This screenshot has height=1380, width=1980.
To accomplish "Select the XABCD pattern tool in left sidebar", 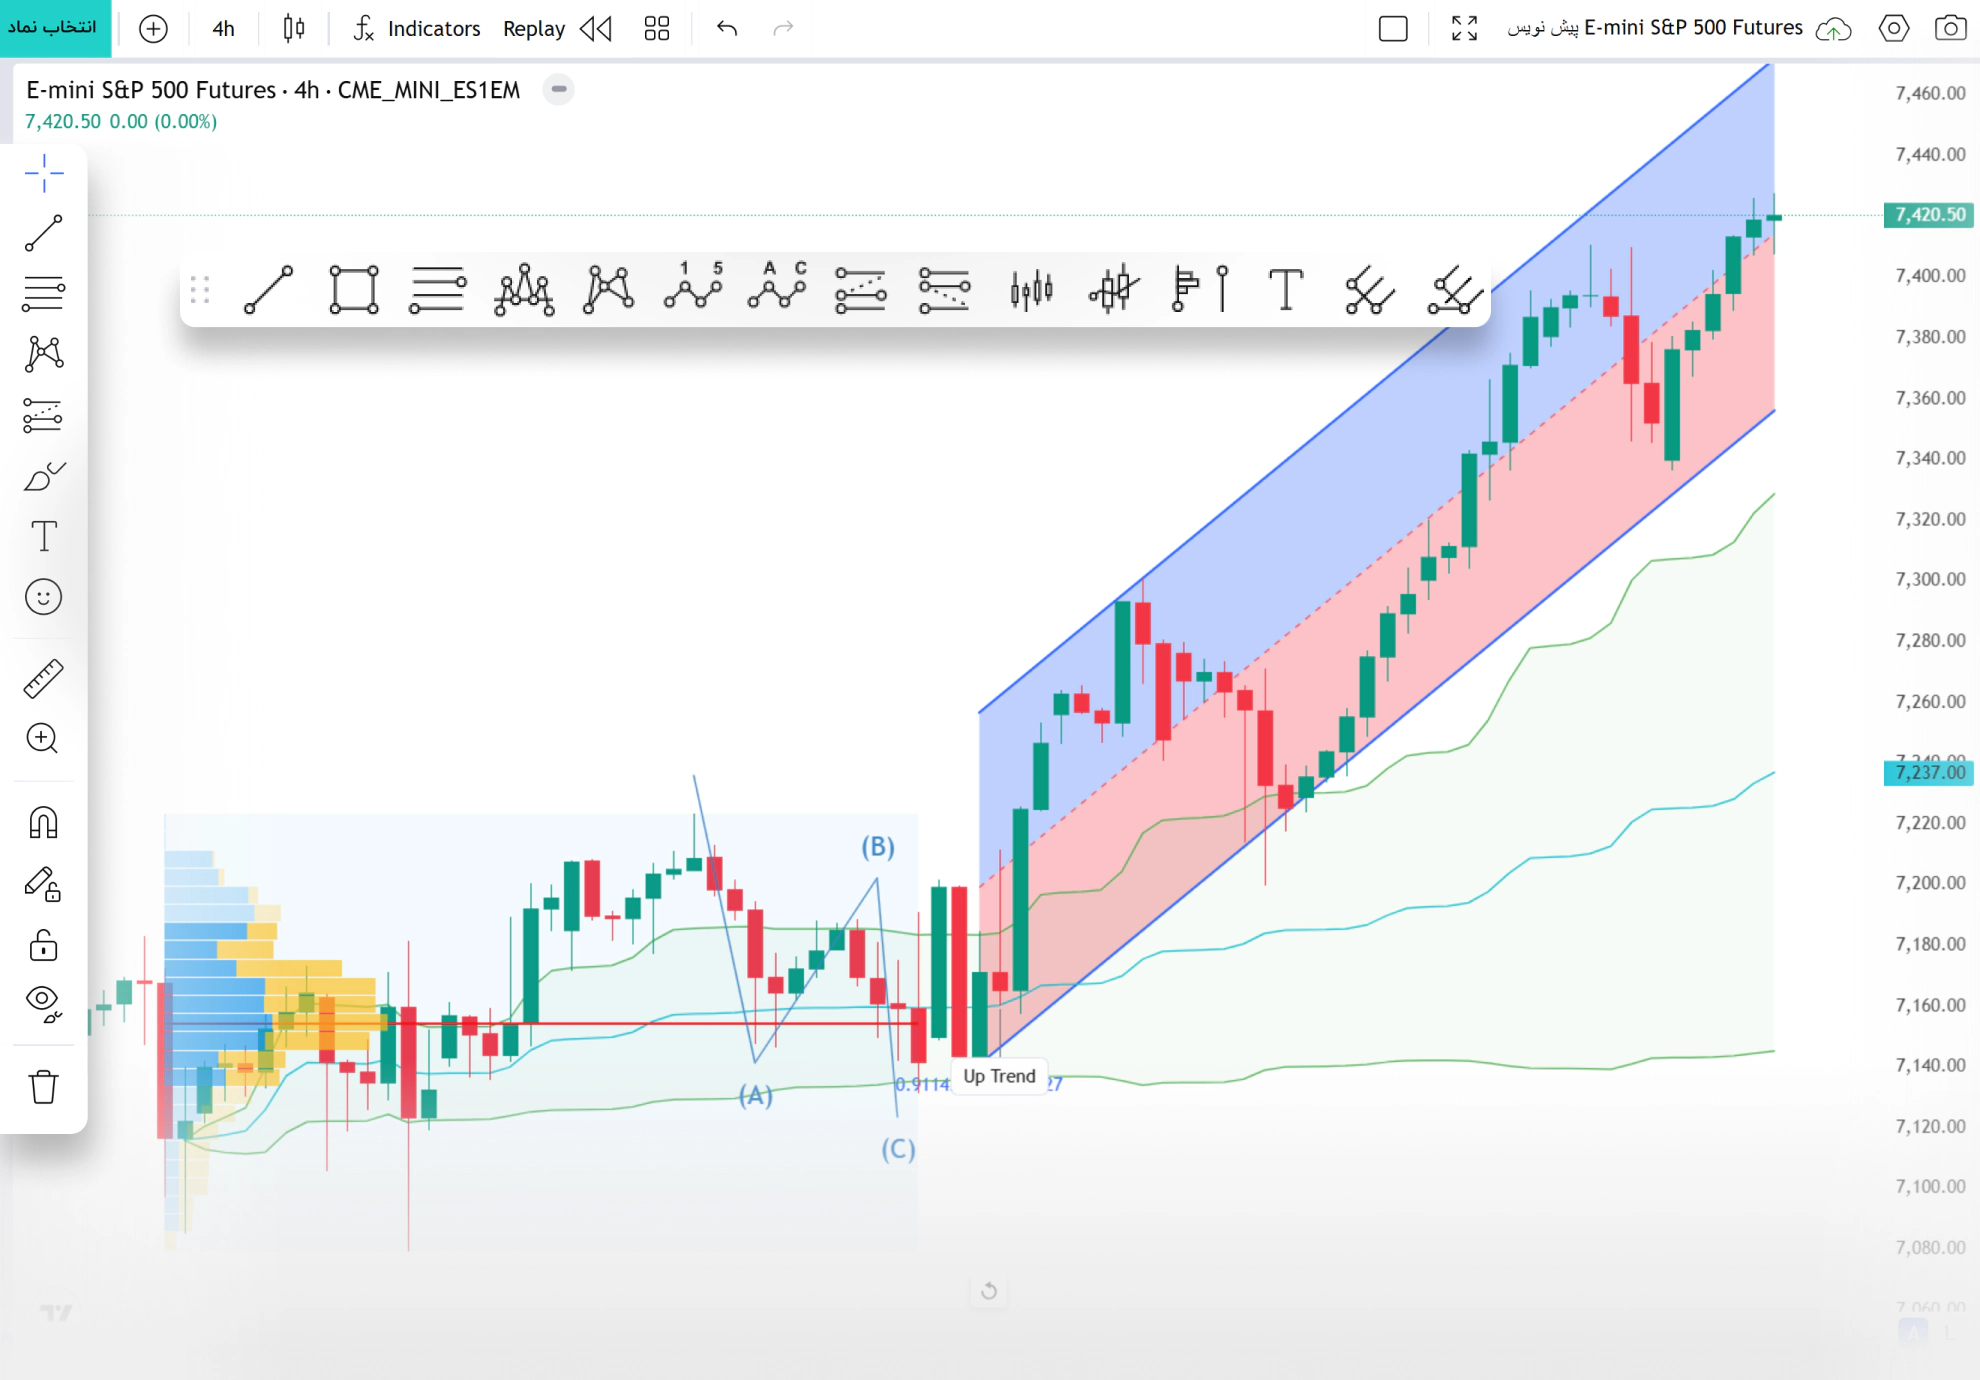I will click(x=44, y=354).
